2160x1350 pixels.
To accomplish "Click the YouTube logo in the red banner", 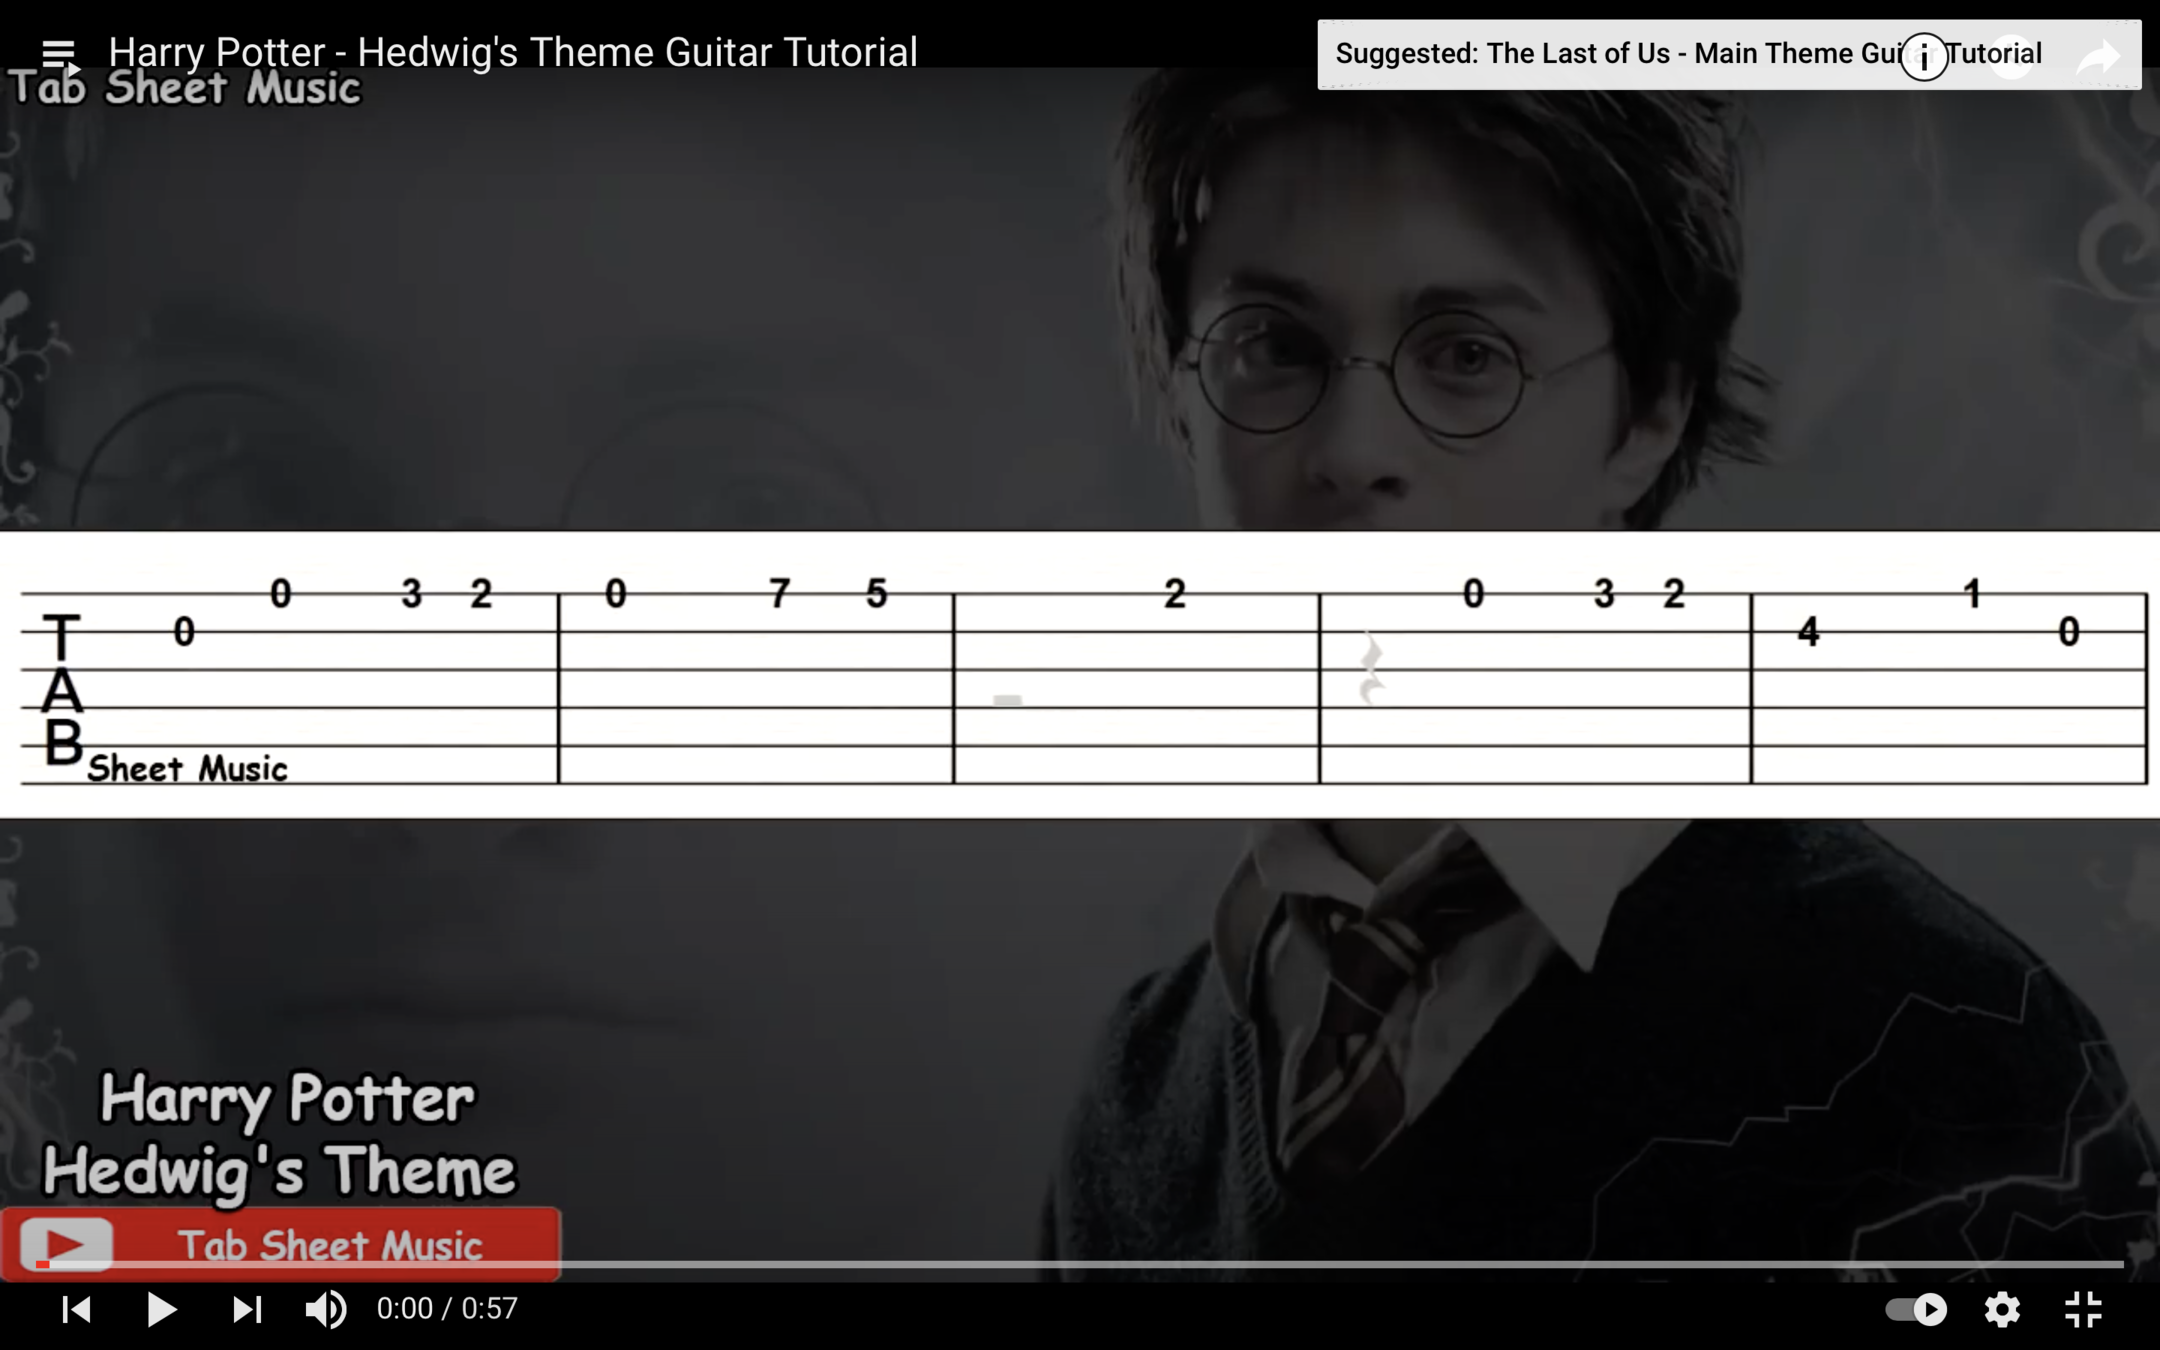I will 66,1245.
